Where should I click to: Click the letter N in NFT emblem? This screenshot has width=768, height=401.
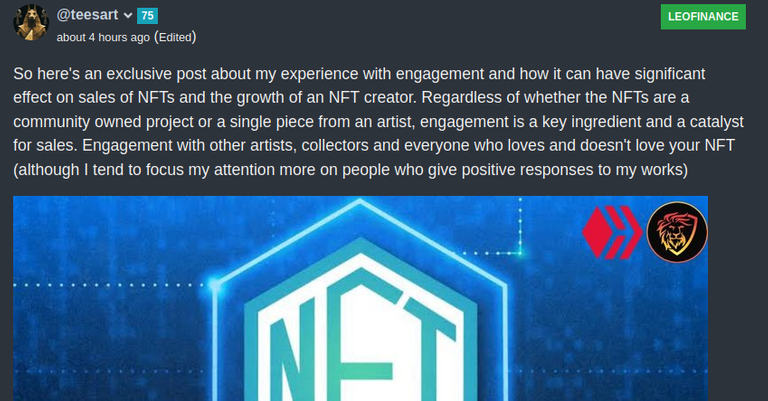(293, 353)
